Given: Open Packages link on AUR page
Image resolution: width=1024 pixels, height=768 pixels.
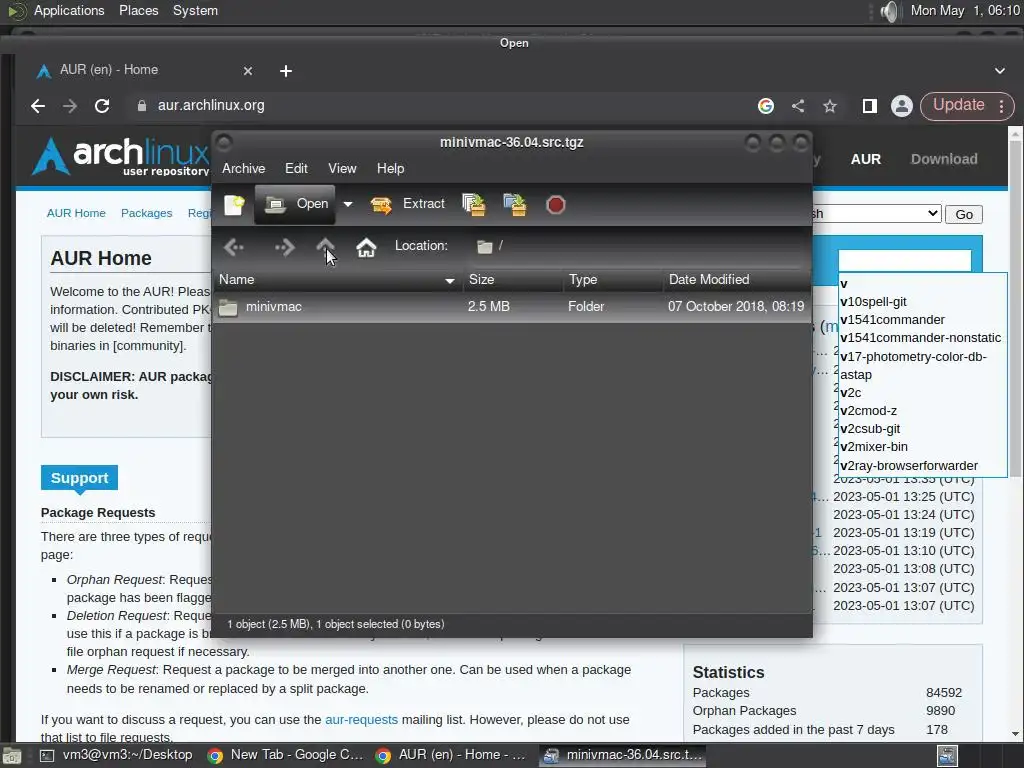Looking at the screenshot, I should (146, 213).
